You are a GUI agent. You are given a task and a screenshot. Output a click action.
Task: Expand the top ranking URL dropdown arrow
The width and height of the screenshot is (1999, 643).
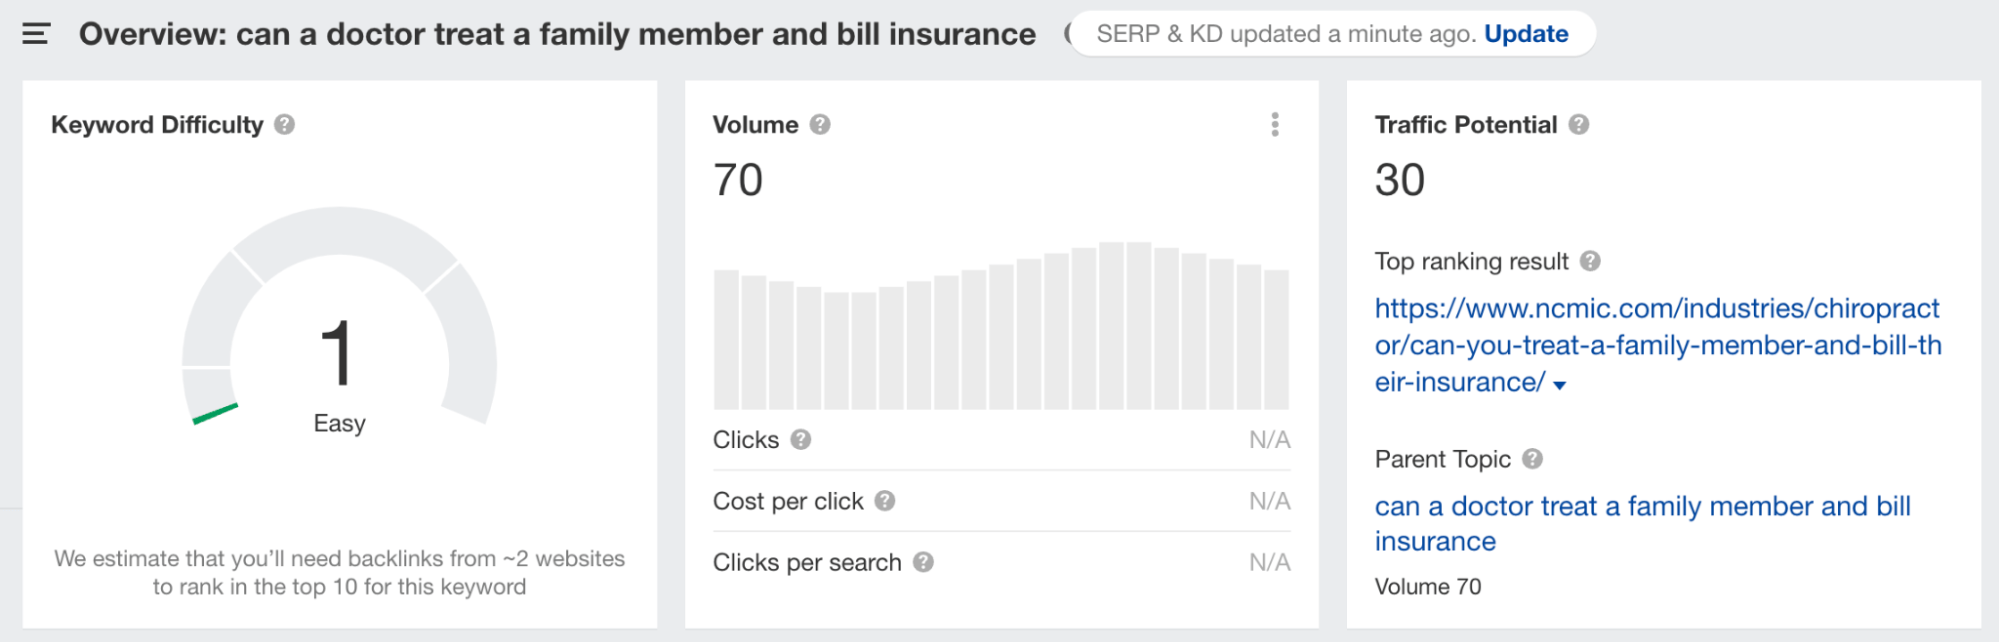point(1560,385)
